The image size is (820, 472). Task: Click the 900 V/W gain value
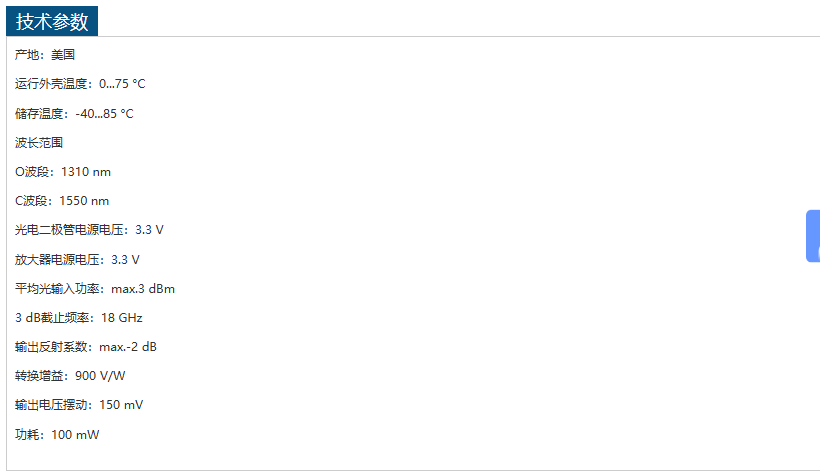[x=100, y=376]
